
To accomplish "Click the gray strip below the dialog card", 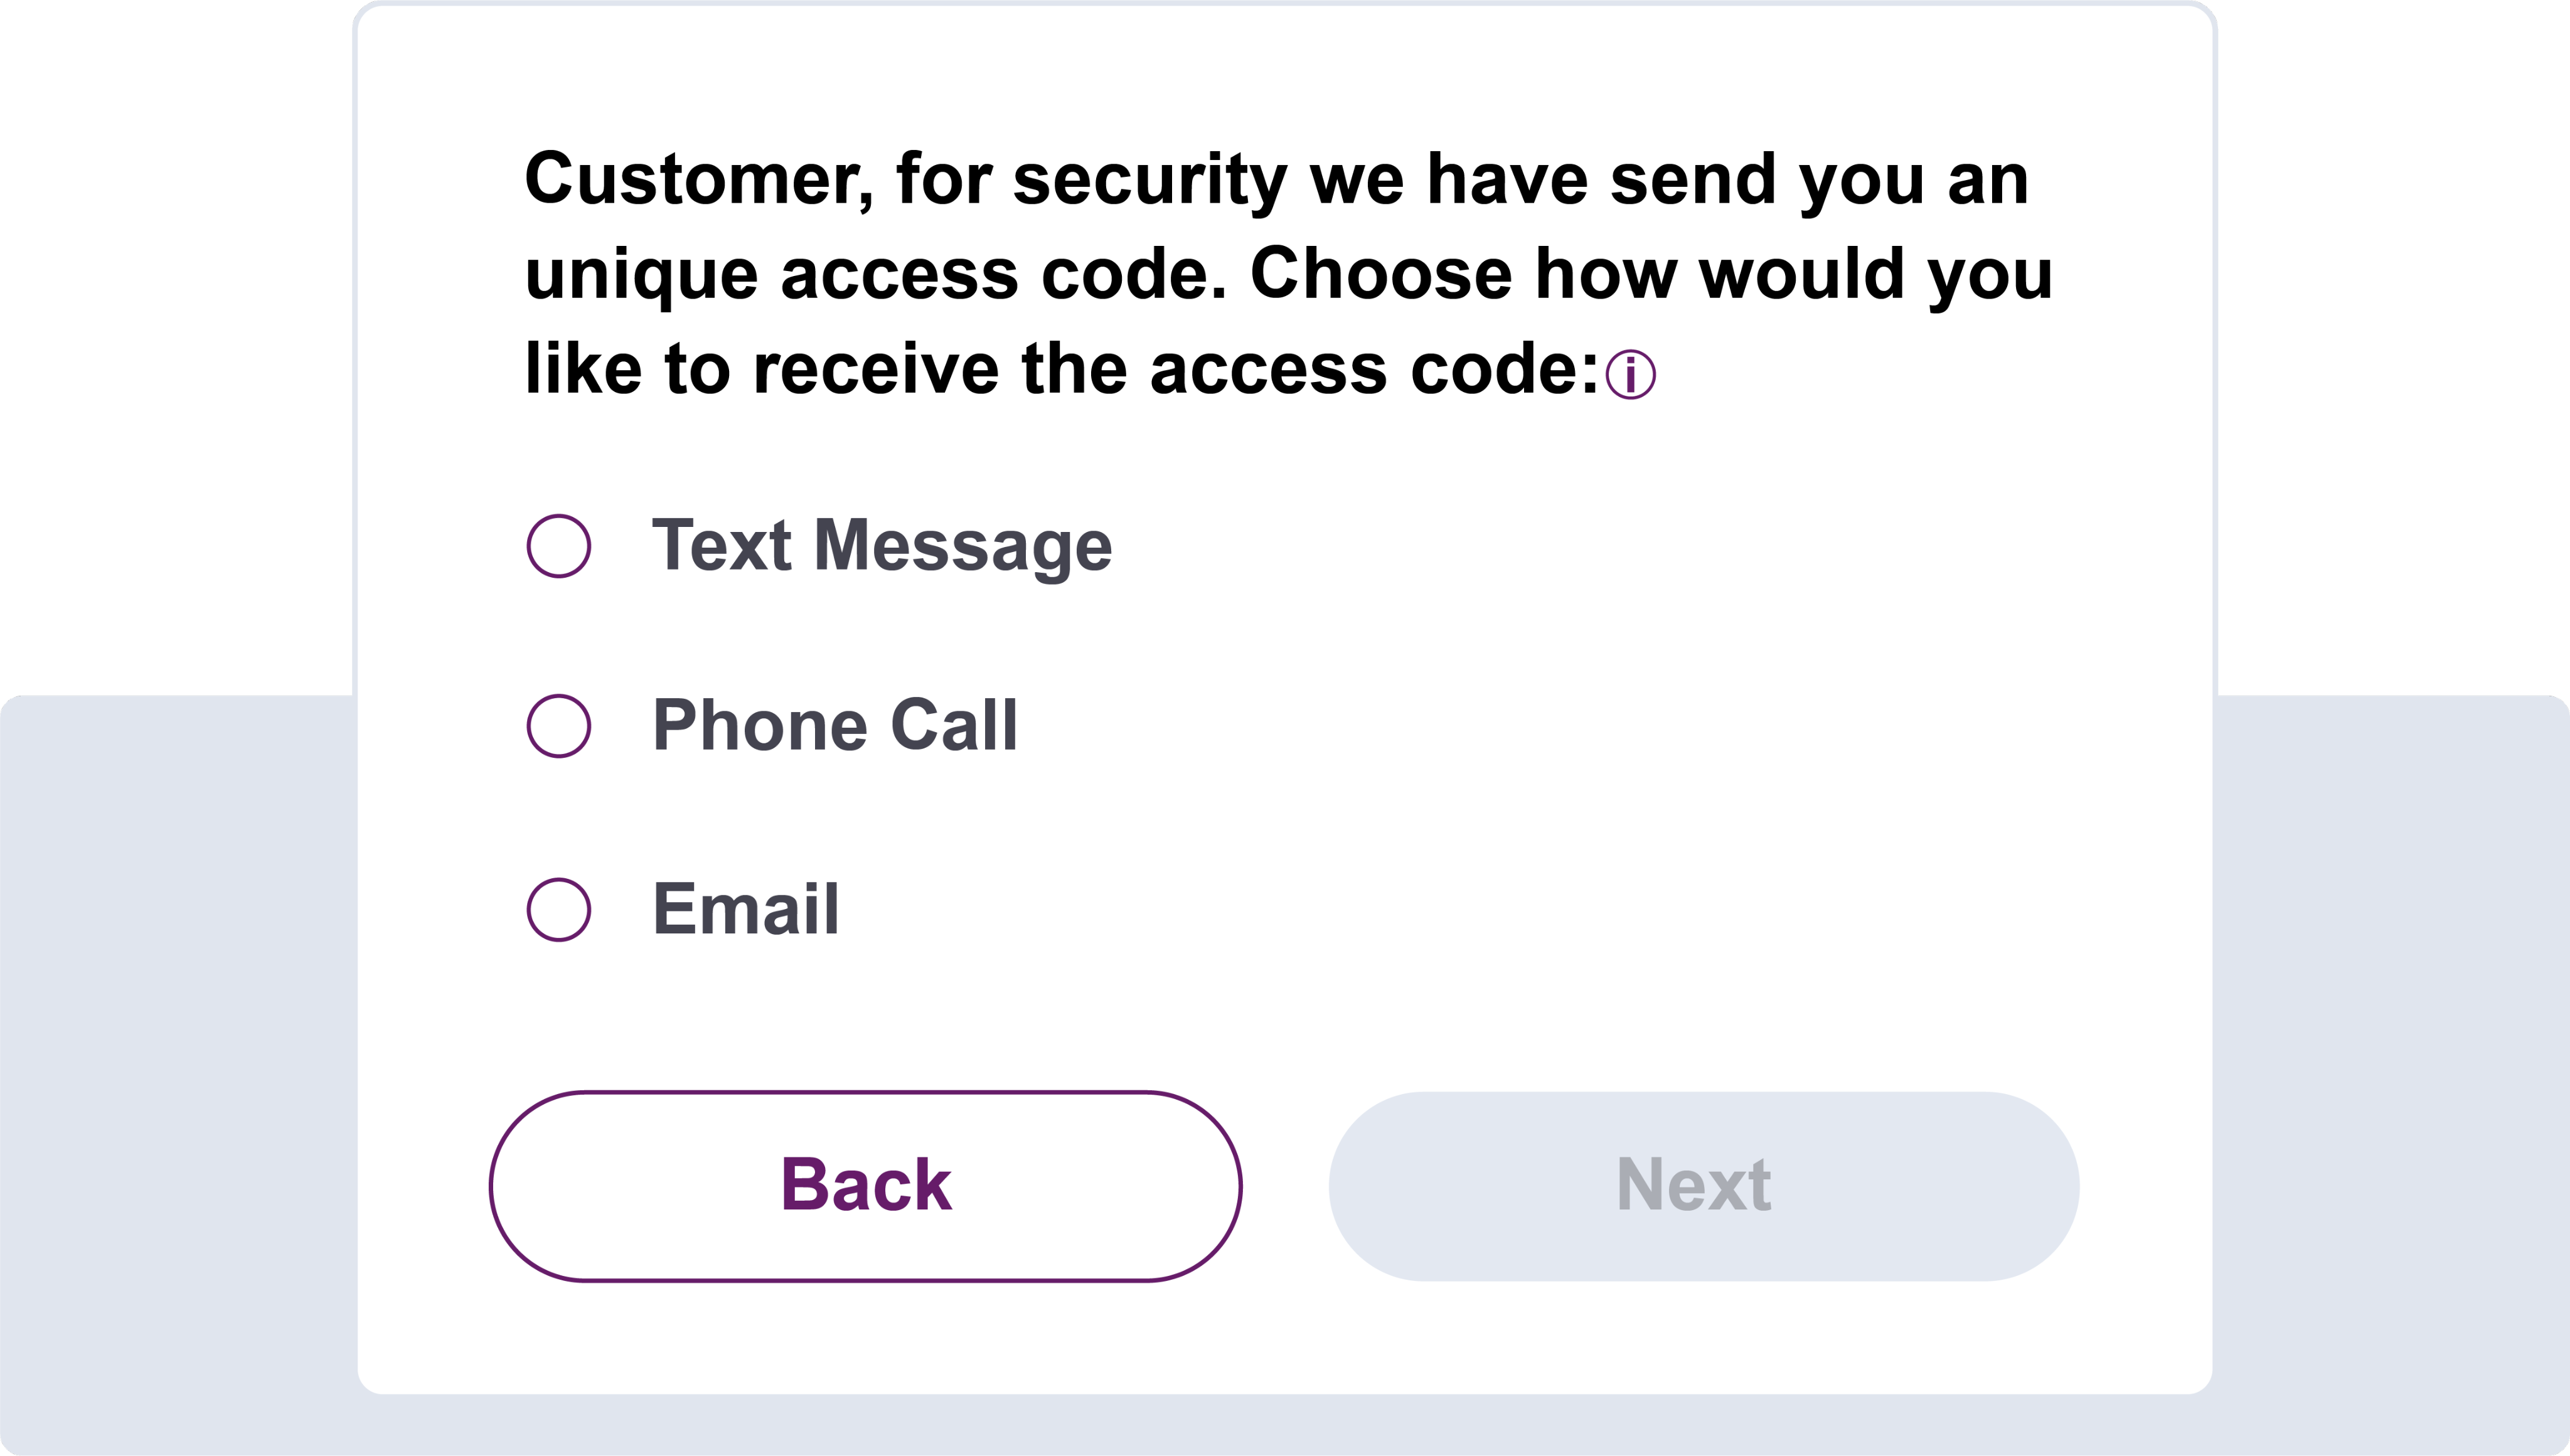I will [x=1285, y=1426].
